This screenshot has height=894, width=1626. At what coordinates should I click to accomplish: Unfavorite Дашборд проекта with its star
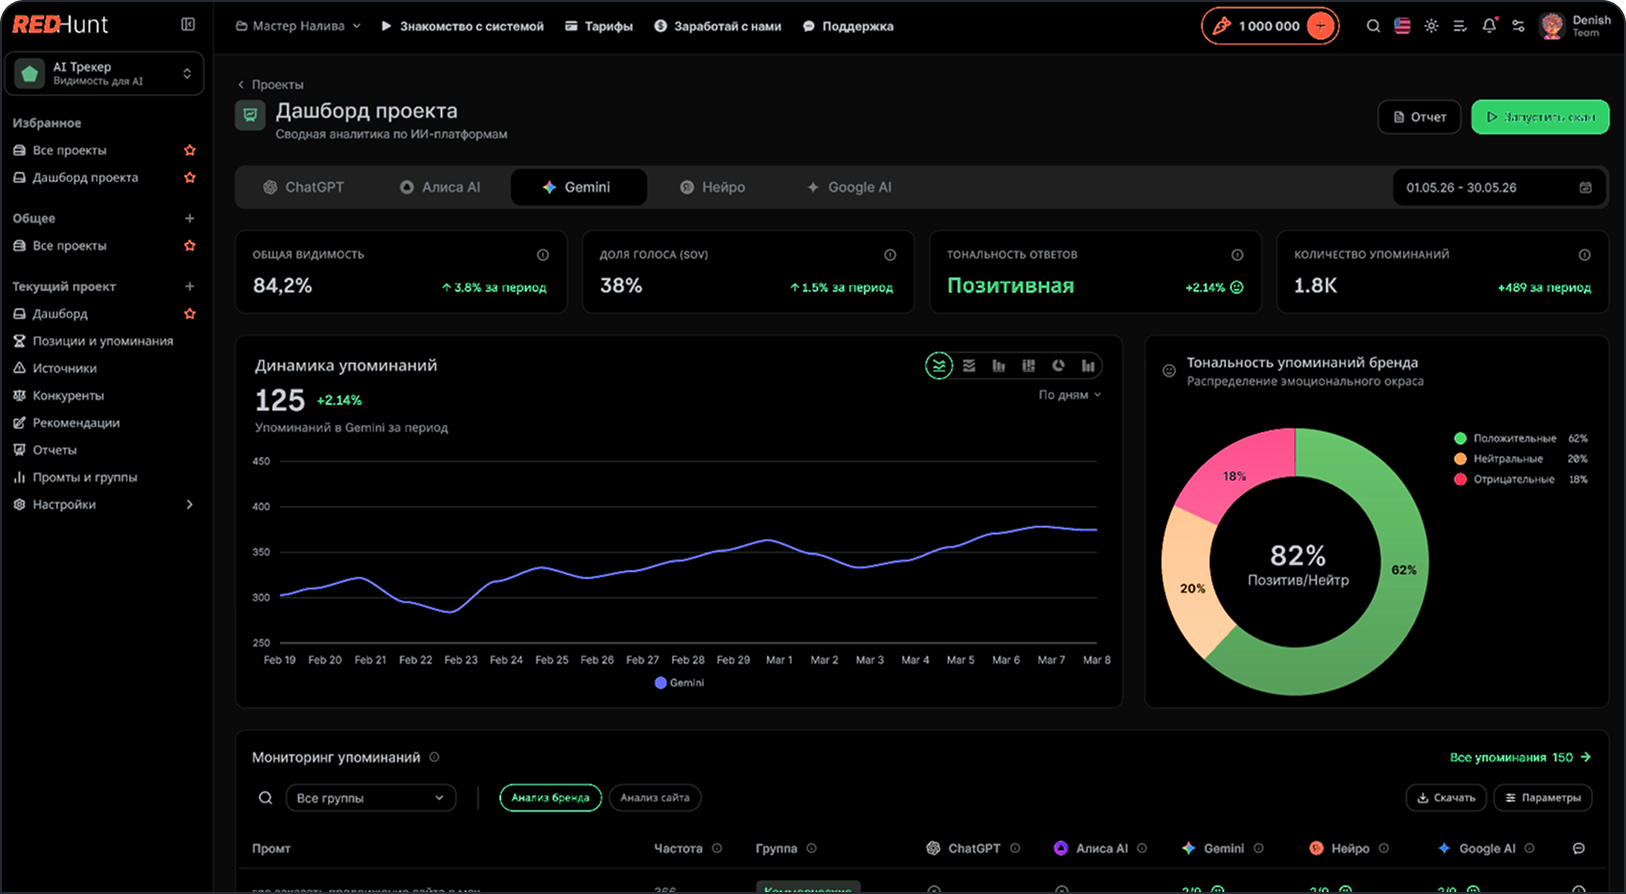coord(190,178)
